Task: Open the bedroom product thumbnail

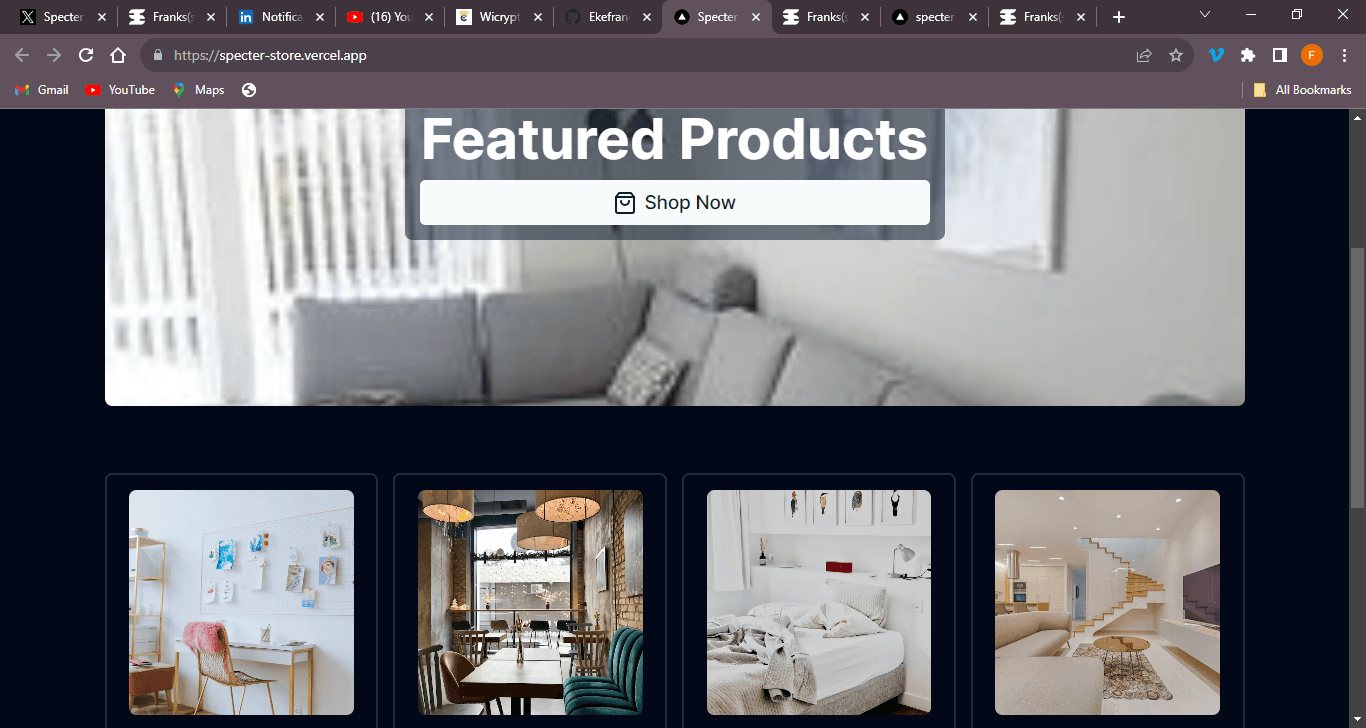Action: pos(819,602)
